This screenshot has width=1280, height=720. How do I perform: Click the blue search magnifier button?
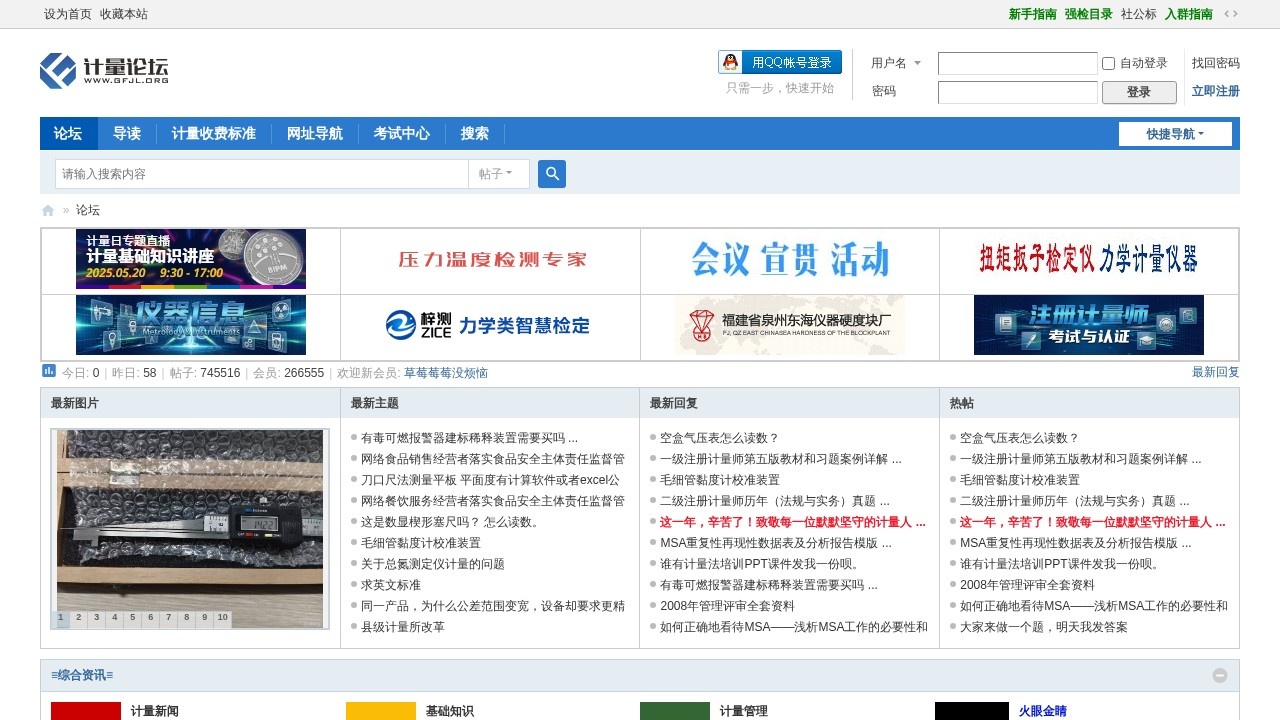click(x=552, y=174)
